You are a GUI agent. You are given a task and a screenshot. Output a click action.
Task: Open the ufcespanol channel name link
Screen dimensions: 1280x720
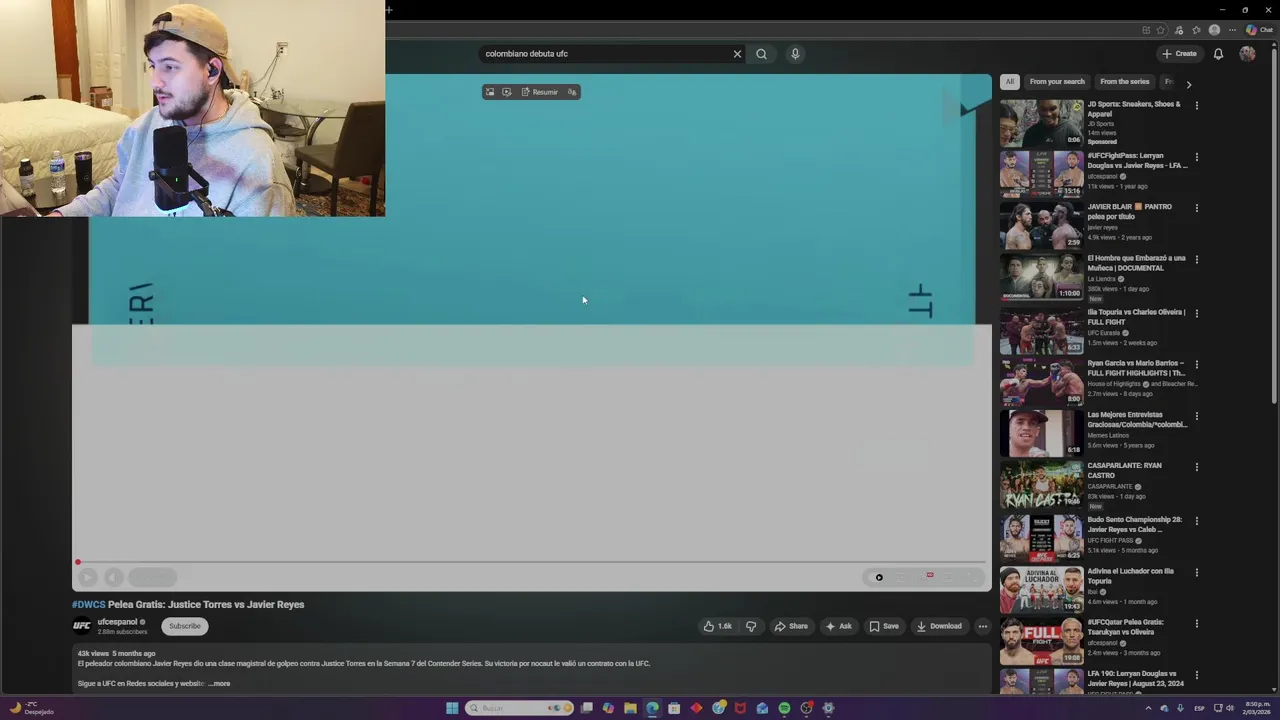[117, 622]
